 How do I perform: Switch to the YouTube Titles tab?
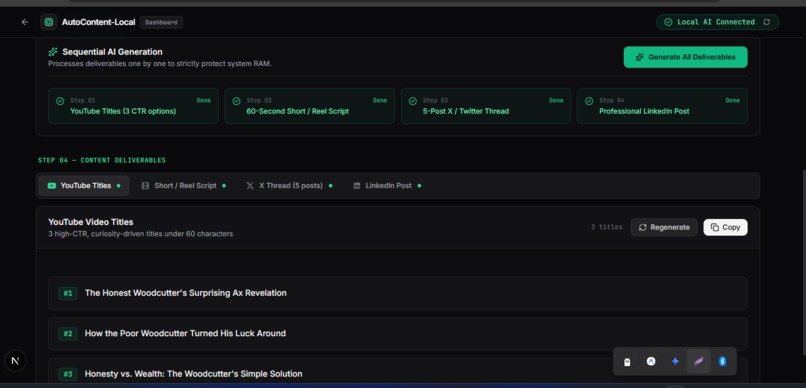pyautogui.click(x=84, y=186)
